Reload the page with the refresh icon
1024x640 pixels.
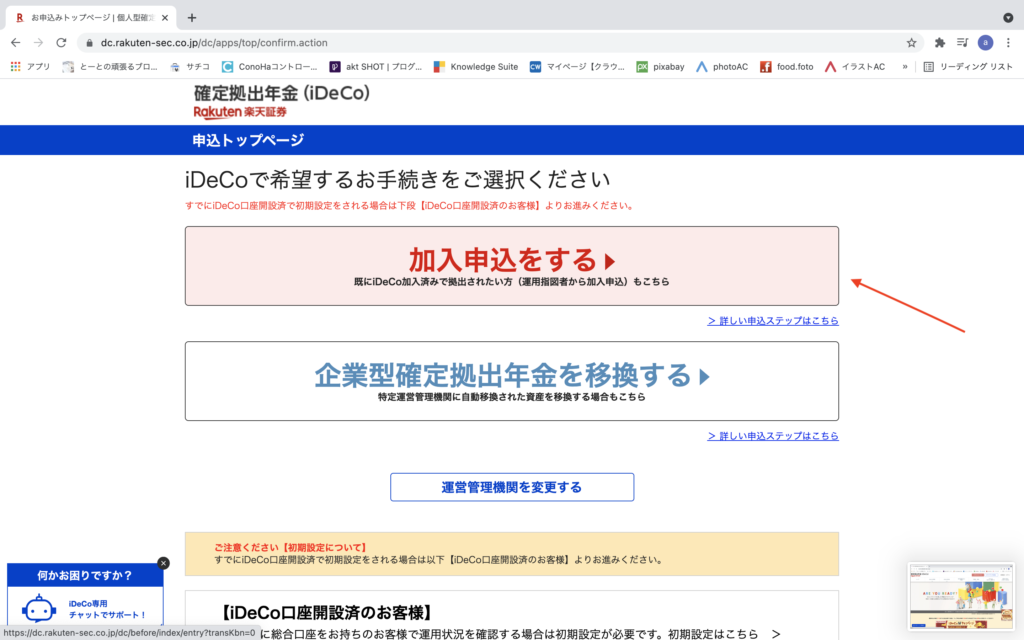pos(61,43)
